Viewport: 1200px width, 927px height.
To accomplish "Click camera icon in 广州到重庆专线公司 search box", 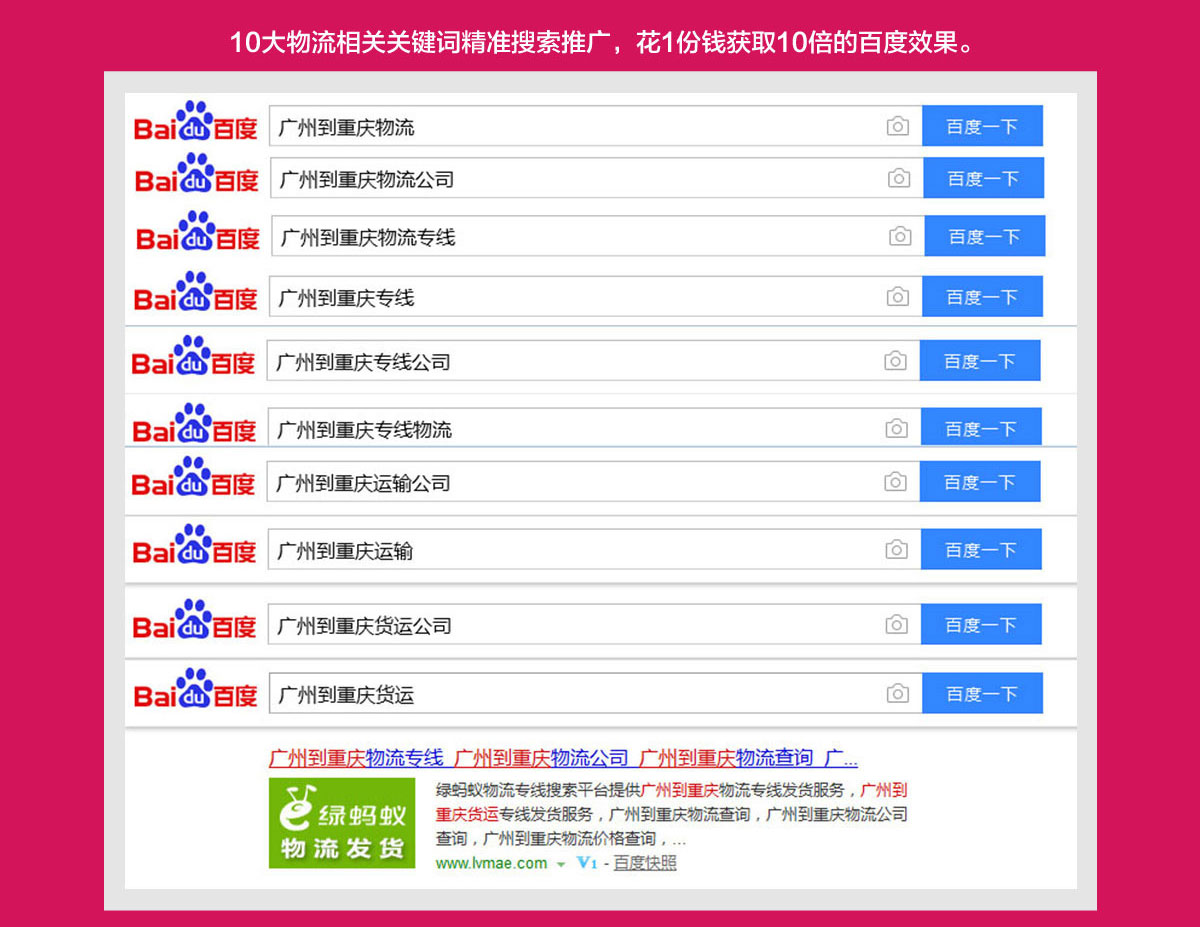I will click(895, 361).
